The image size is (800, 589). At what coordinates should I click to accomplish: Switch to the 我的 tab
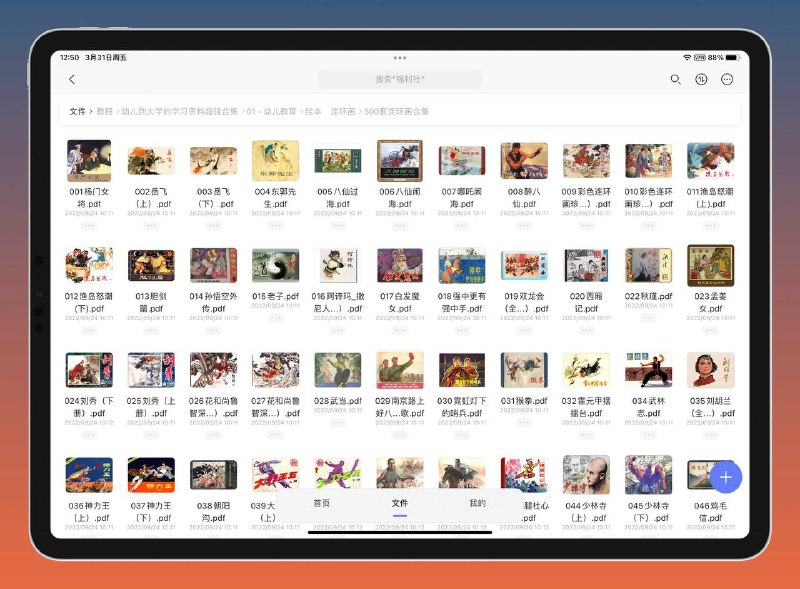pos(478,503)
